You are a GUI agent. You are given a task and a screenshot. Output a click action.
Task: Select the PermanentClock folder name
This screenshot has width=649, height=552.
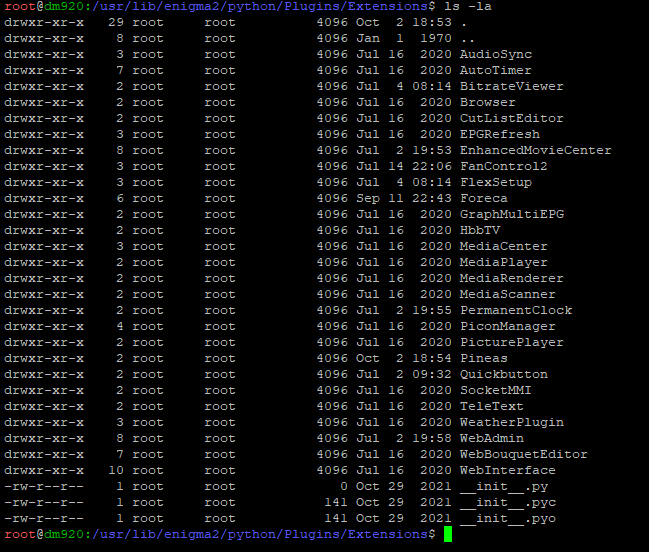(x=515, y=310)
